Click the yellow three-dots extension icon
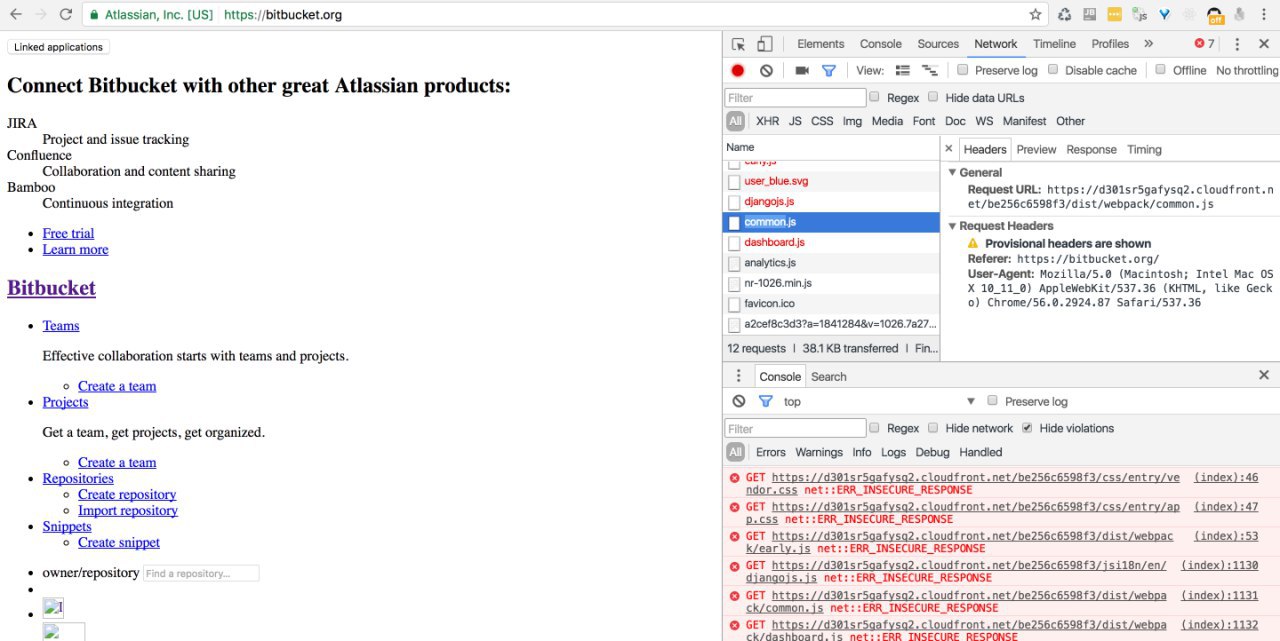The height and width of the screenshot is (641, 1280). [1114, 15]
